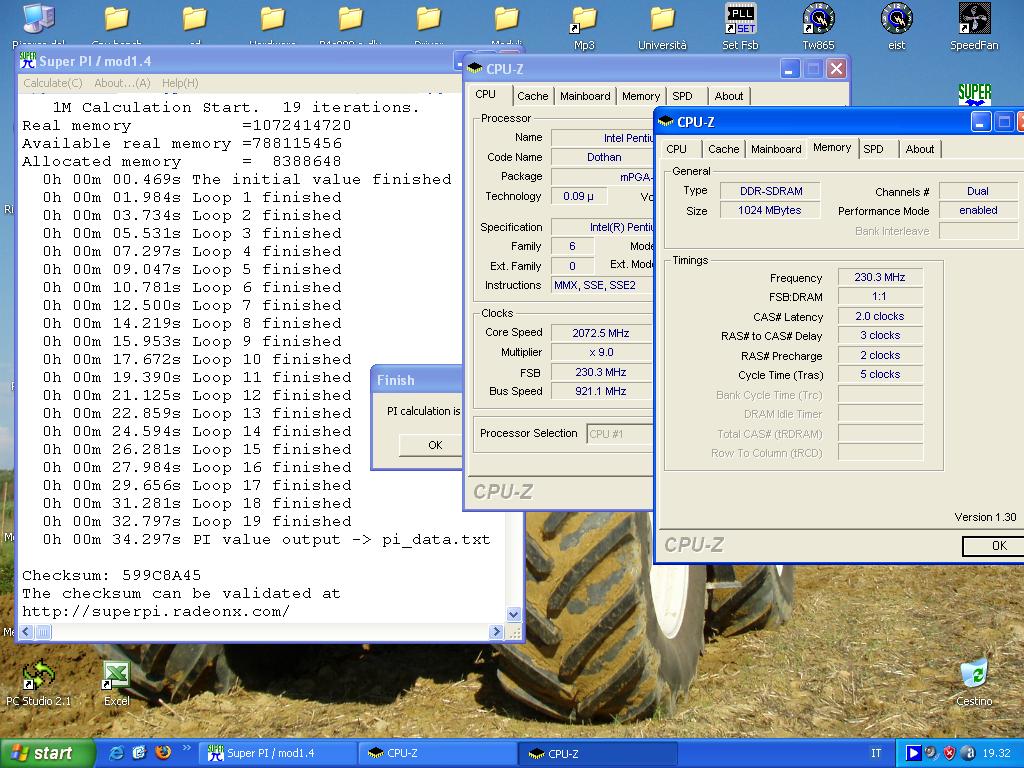Open About tab in front CPU-Z window

pos(920,149)
